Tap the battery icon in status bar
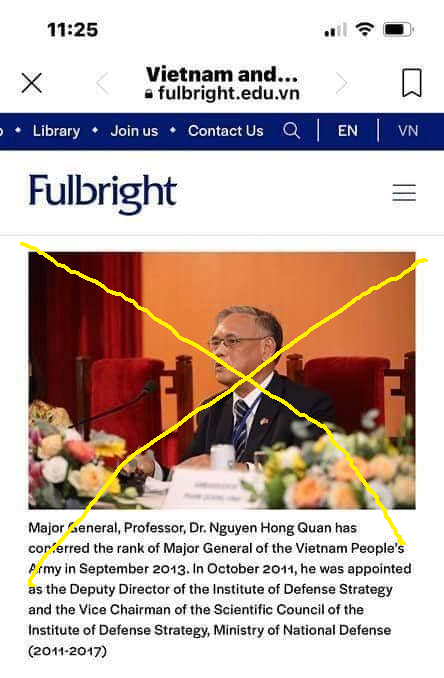 pos(398,30)
